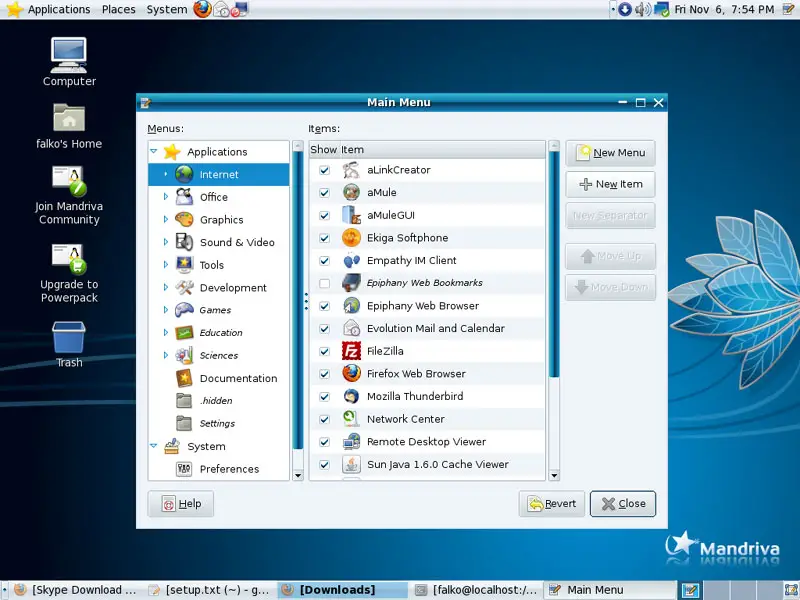Expand the Education submenu arrow
Screen dimensions: 800x600
[166, 333]
